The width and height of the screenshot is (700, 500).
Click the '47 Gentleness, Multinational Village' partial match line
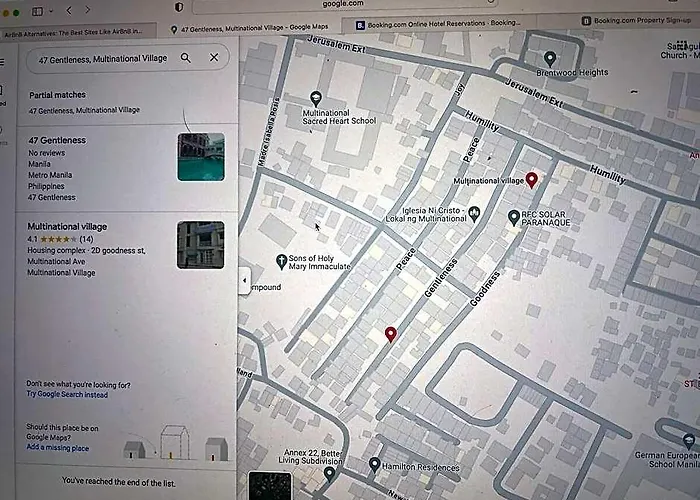pos(84,110)
